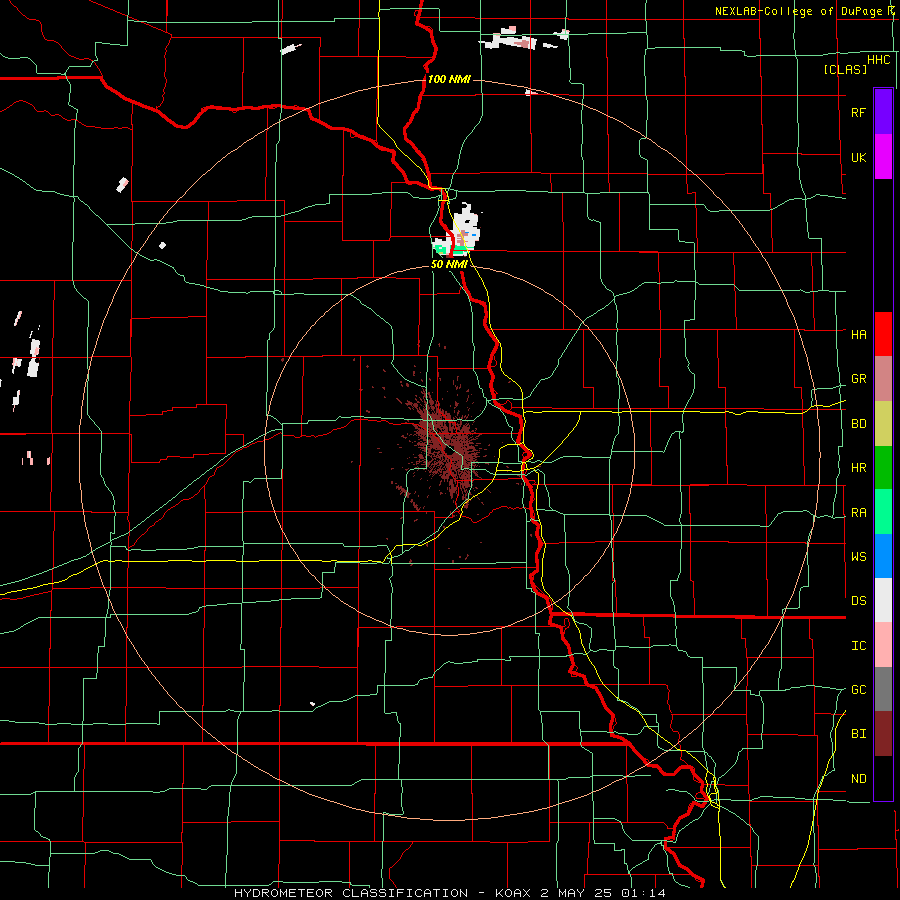Click the ND legend label
Screen dimensions: 900x900
pyautogui.click(x=858, y=779)
